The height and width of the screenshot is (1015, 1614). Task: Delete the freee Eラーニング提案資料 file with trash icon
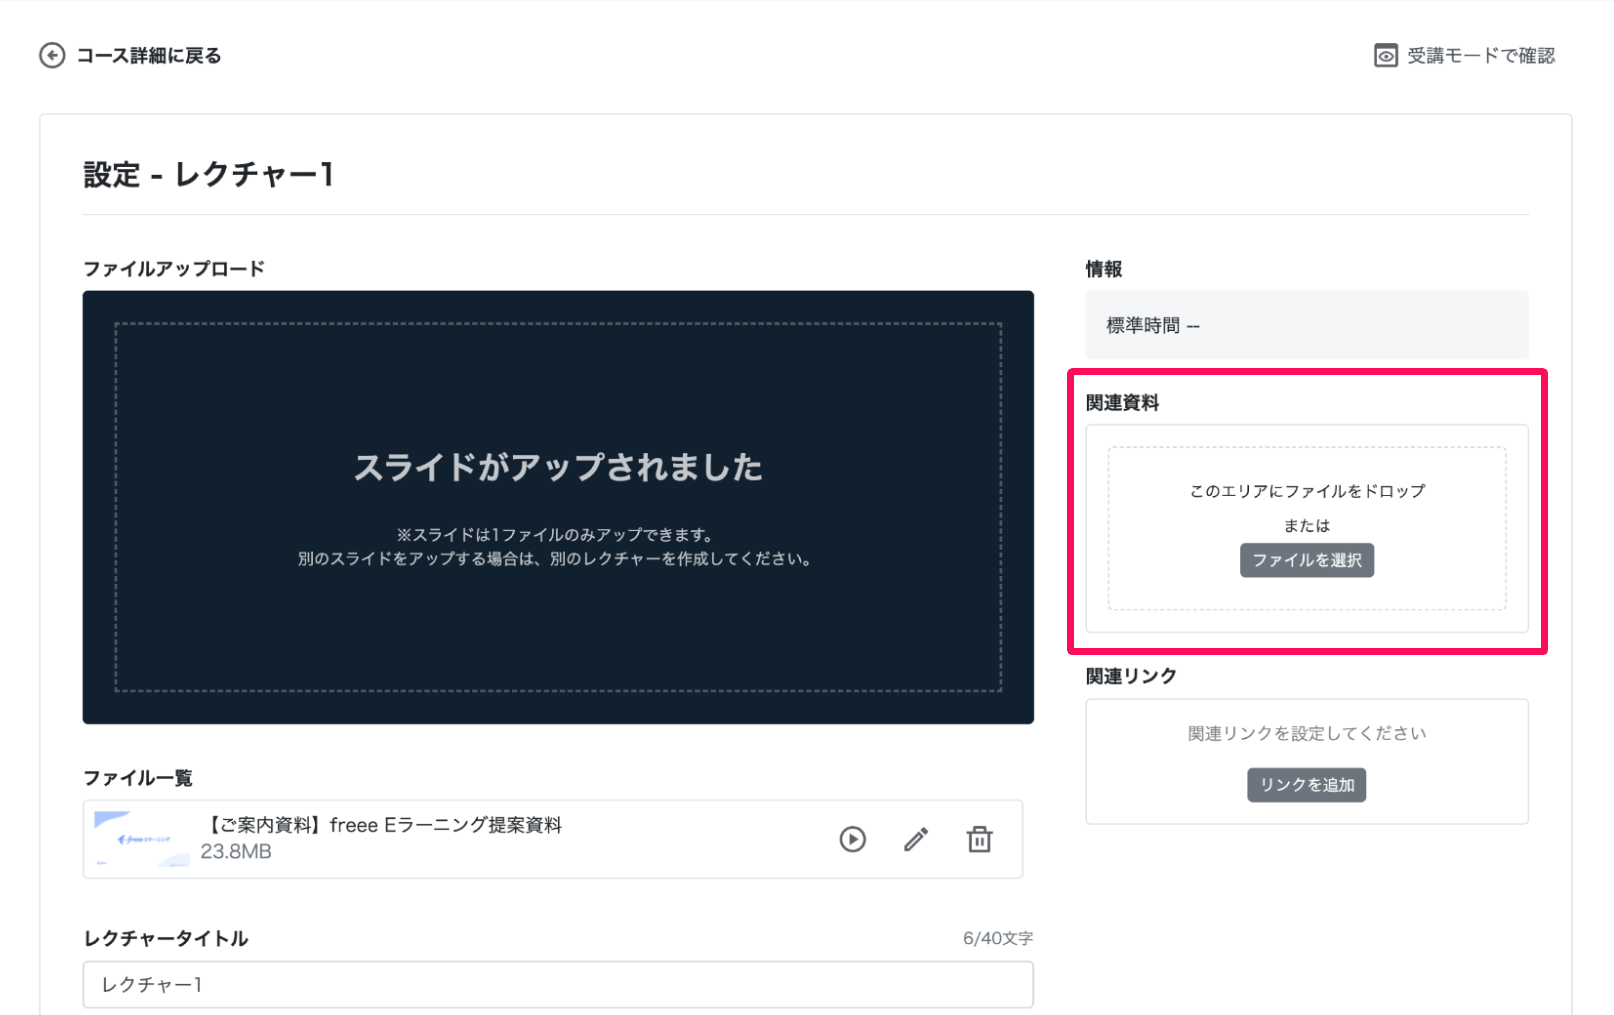point(979,839)
